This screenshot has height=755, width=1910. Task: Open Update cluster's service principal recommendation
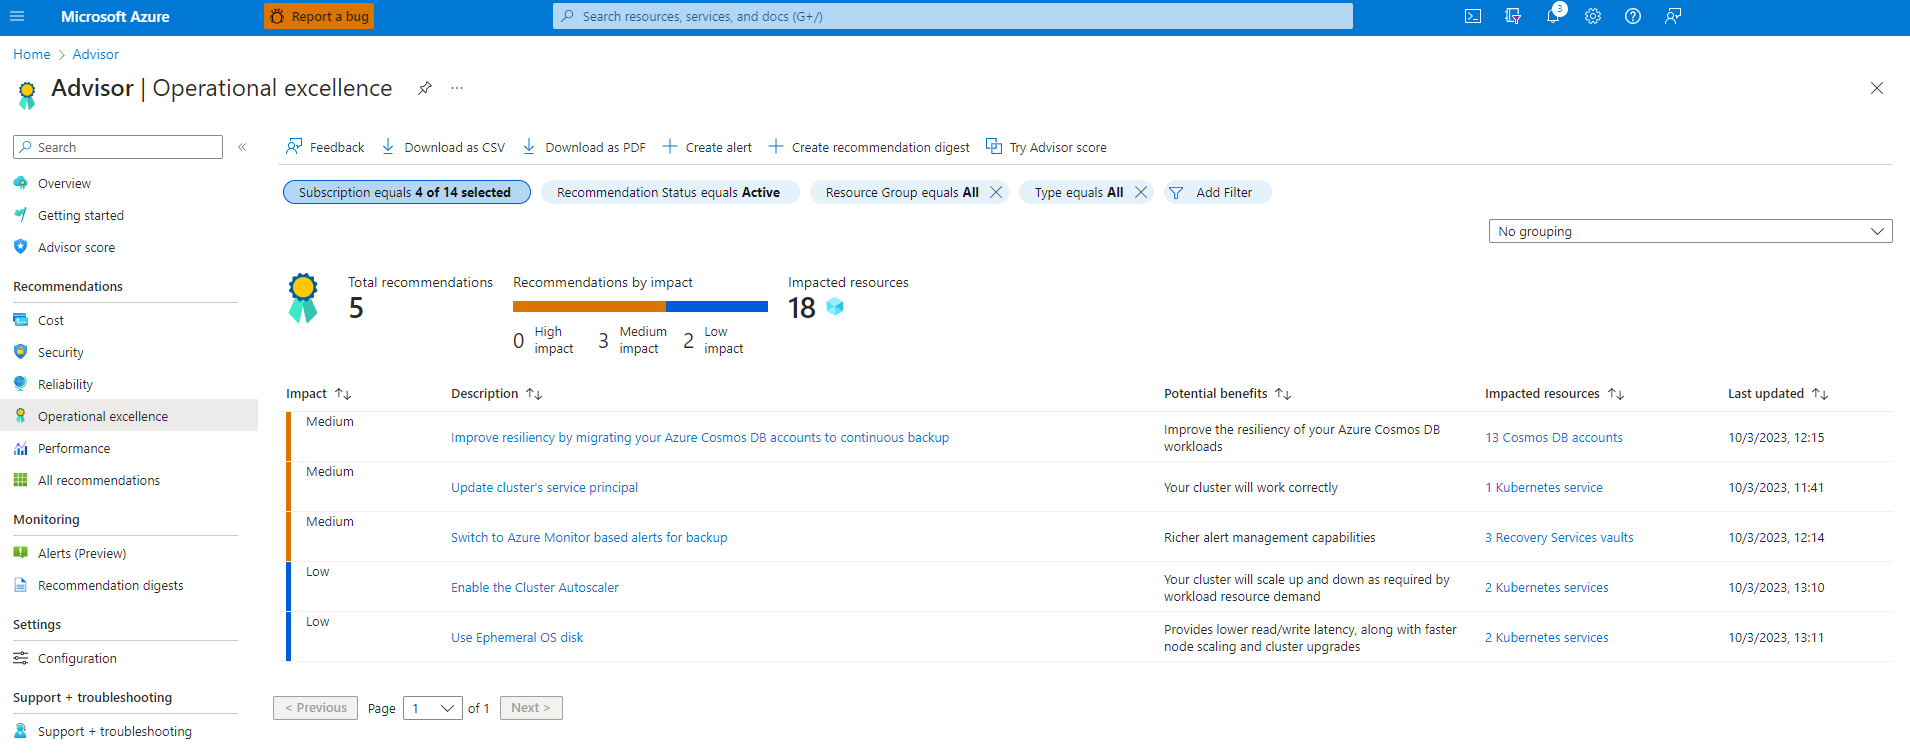[544, 487]
